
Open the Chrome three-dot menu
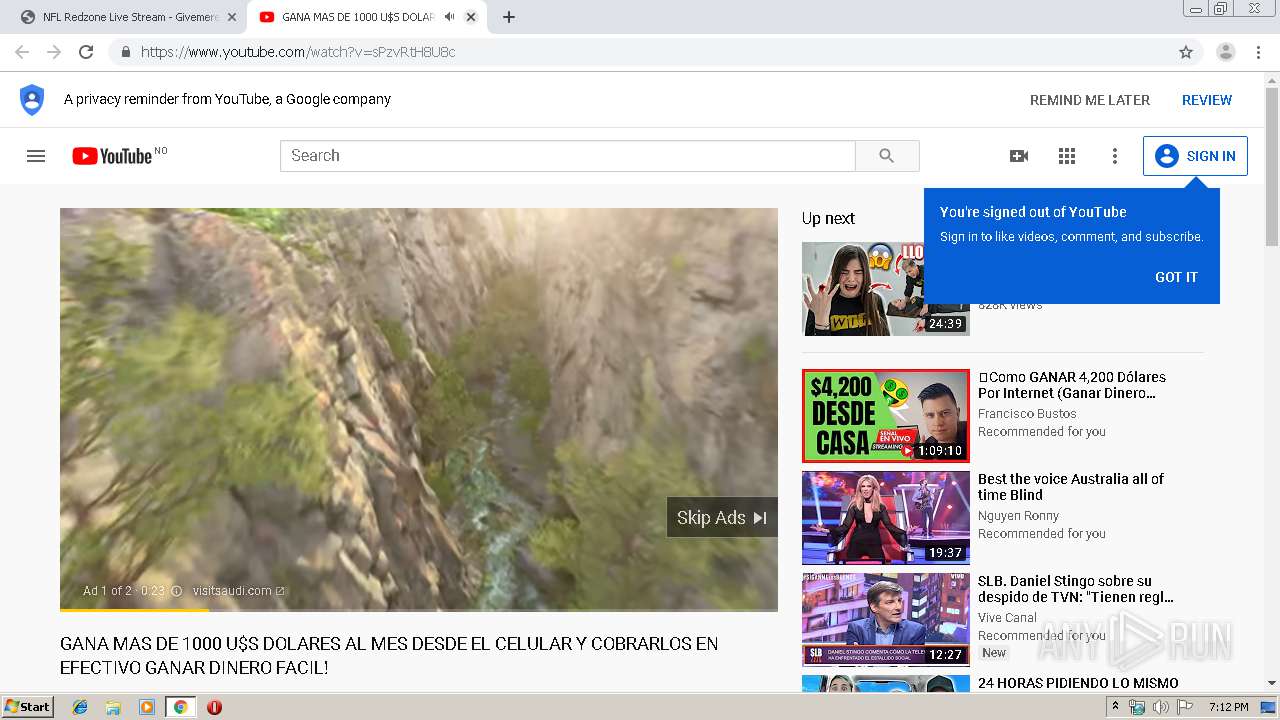point(1258,52)
